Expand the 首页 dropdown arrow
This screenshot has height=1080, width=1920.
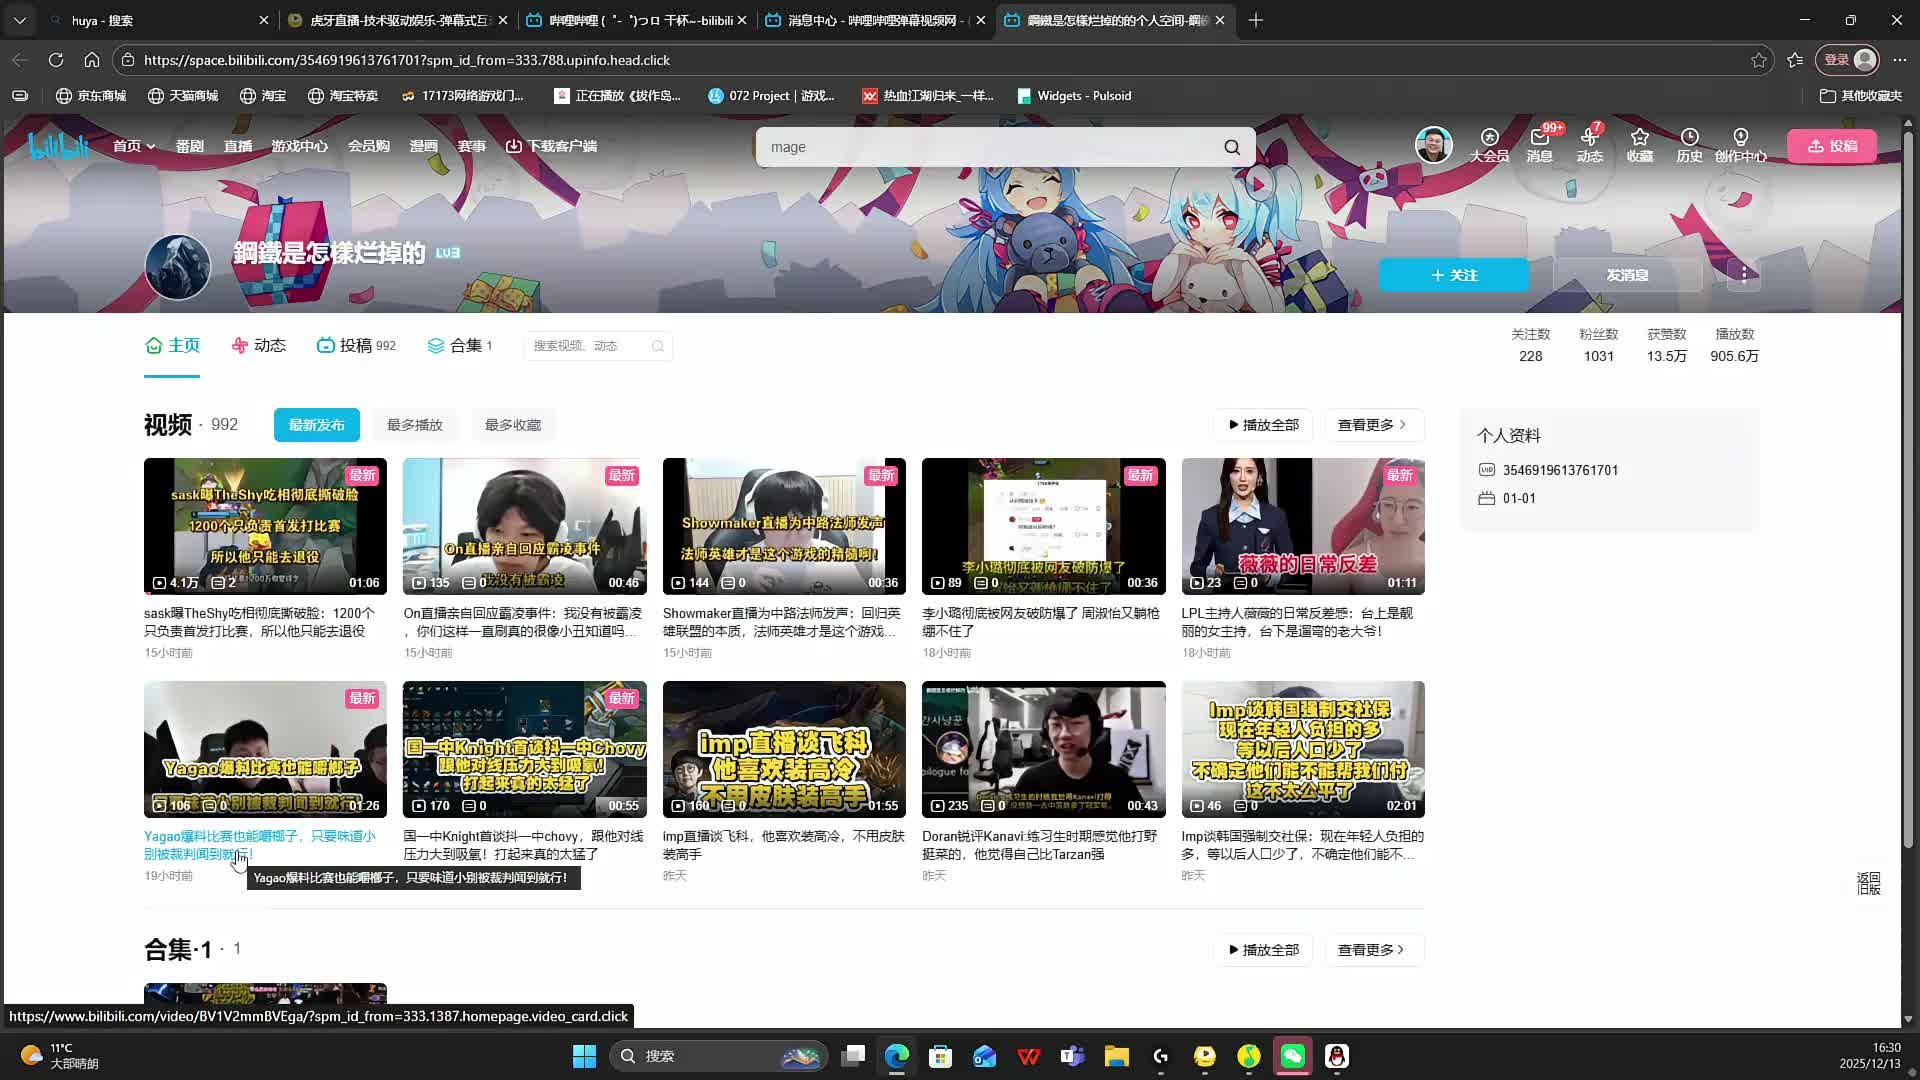(151, 147)
